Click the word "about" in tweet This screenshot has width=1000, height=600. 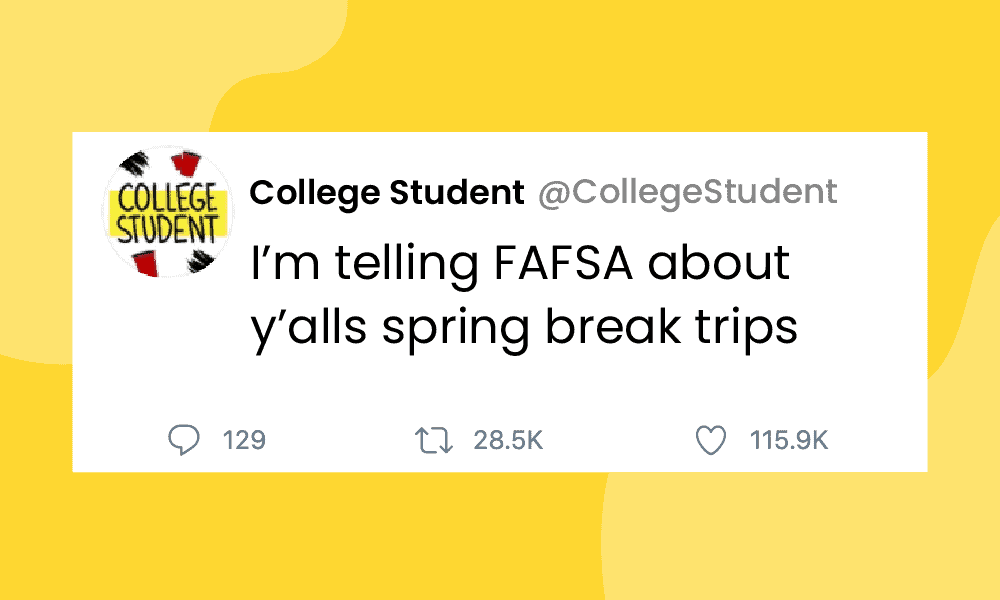tap(719, 264)
